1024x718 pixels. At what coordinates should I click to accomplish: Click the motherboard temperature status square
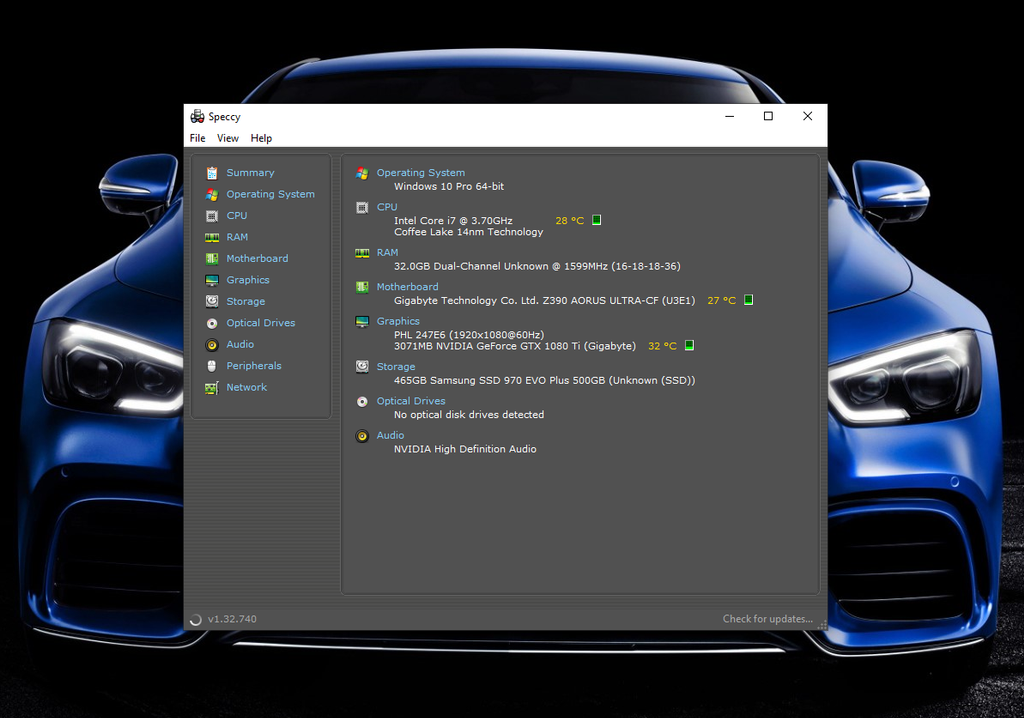(748, 300)
